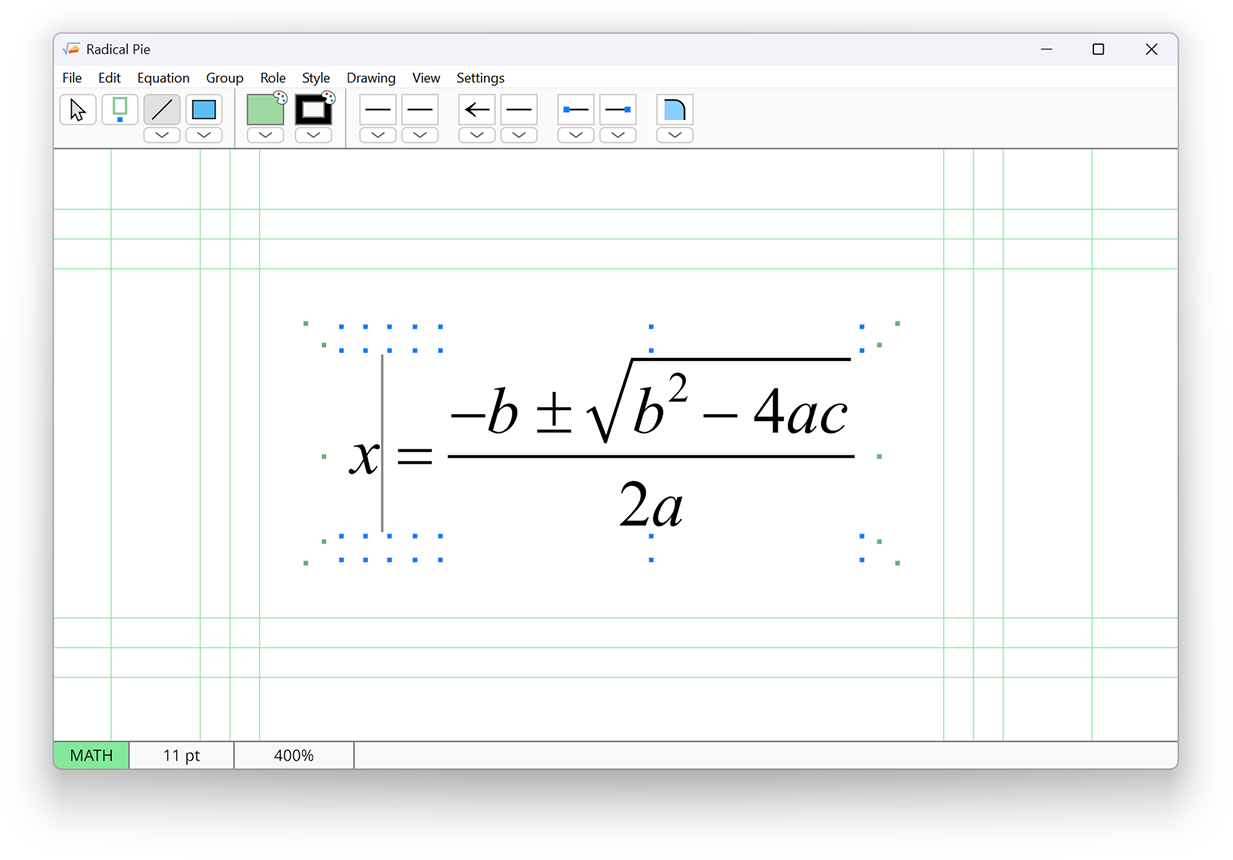This screenshot has width=1233, height=860.
Task: Expand the line tool options chevron
Action: click(x=161, y=134)
